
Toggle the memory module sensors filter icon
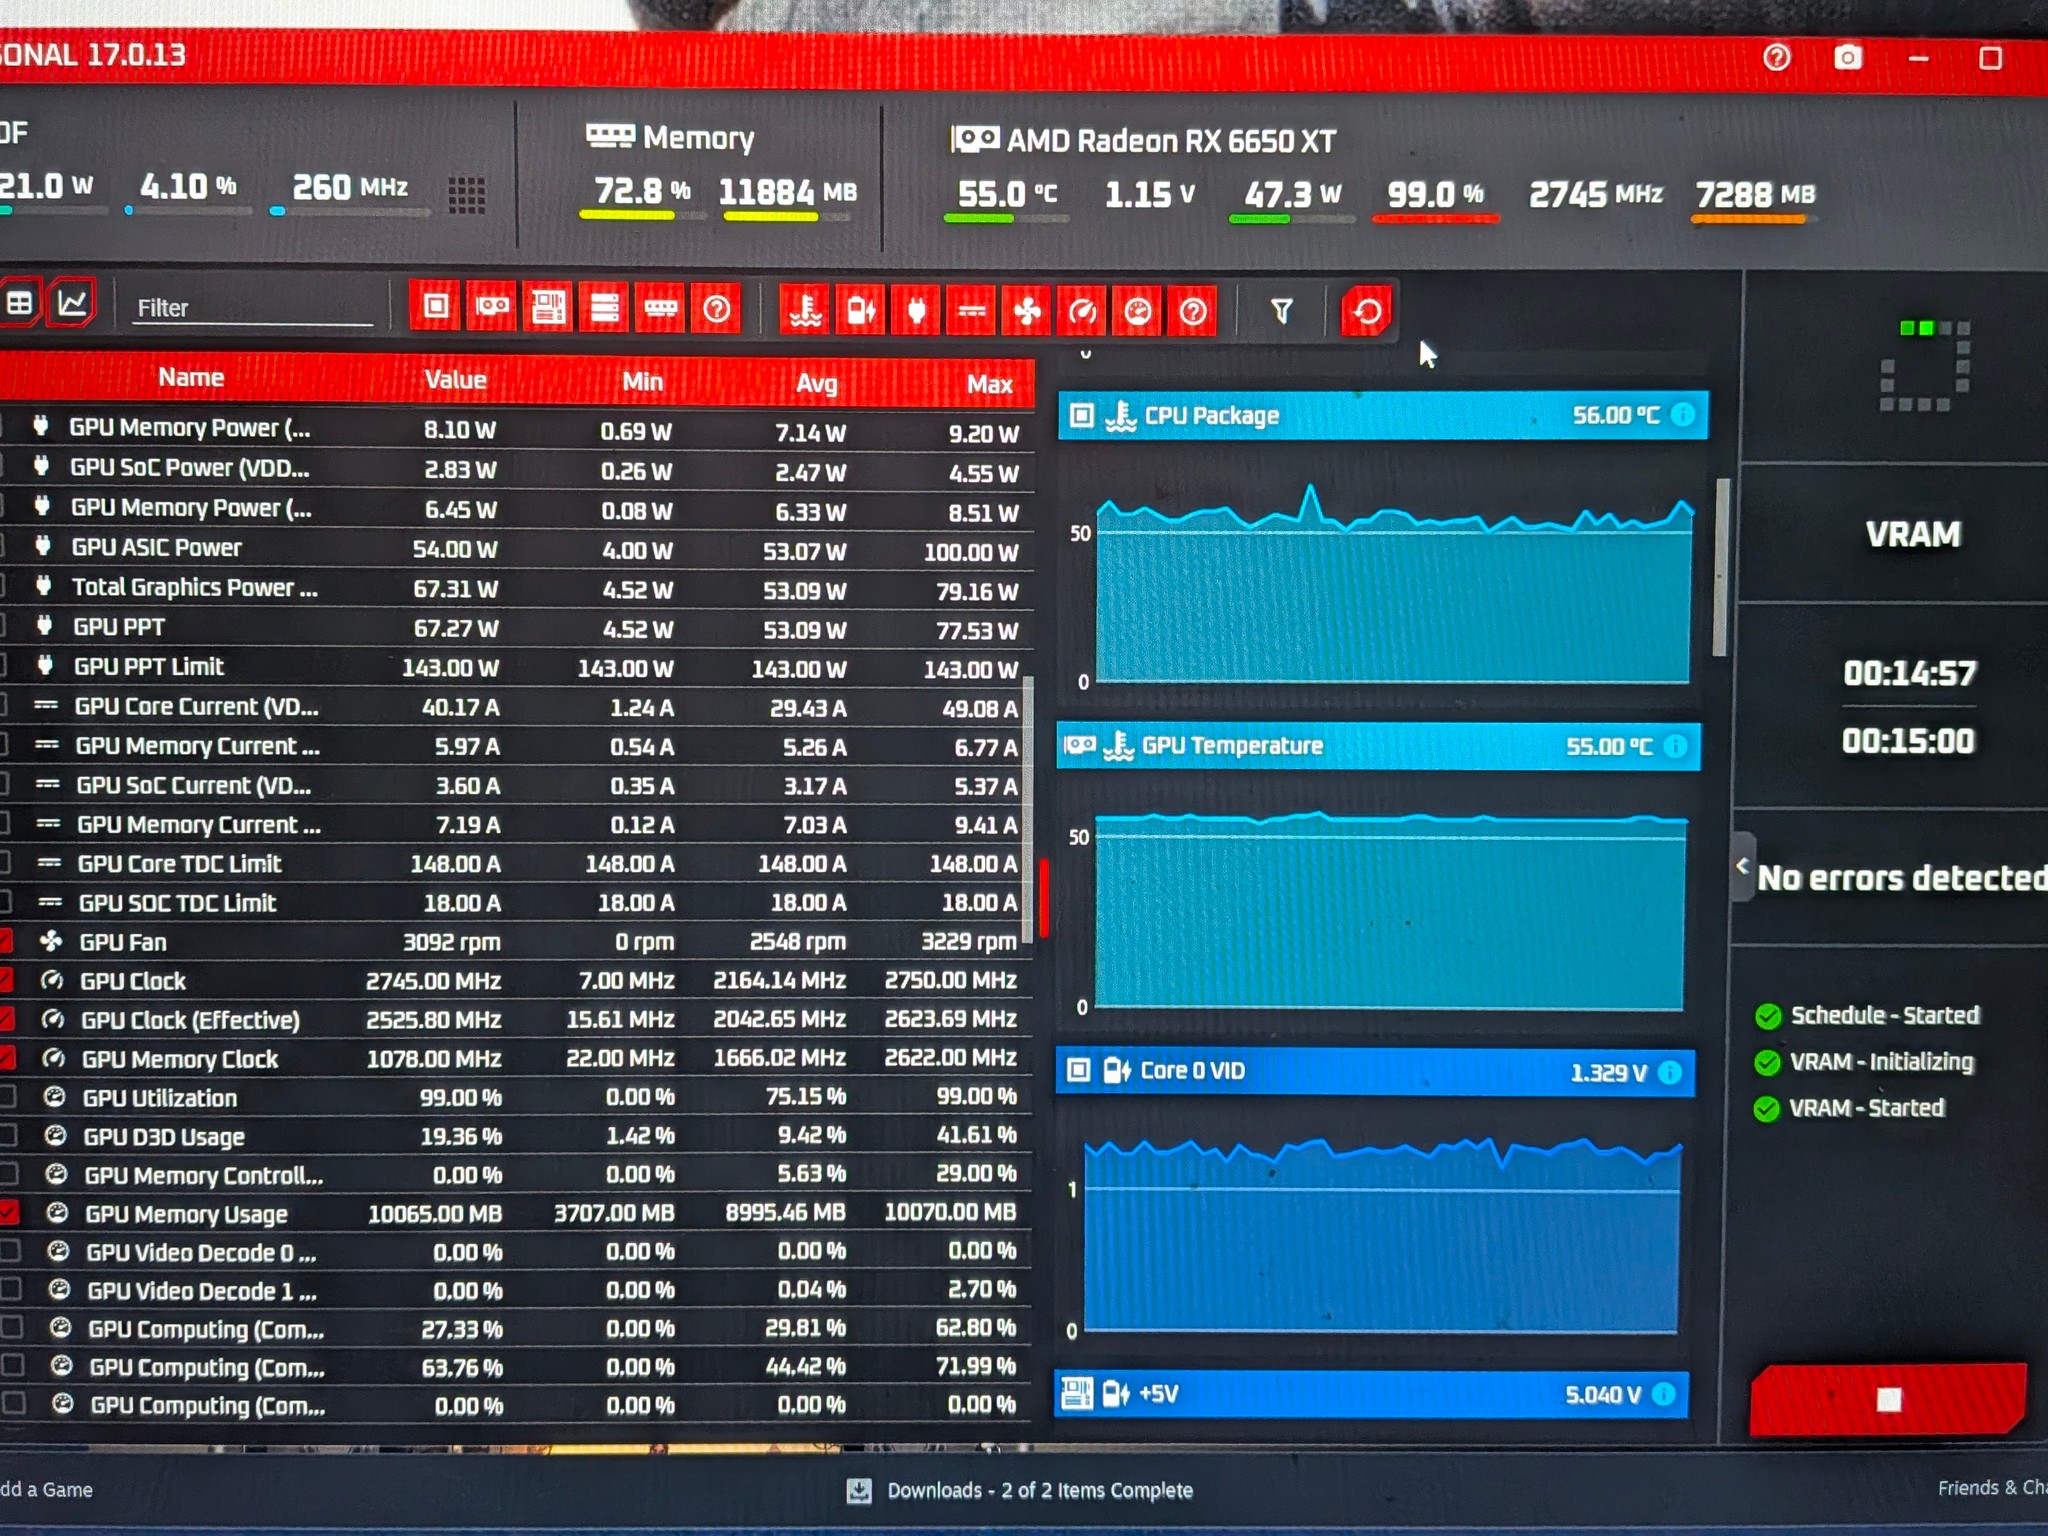[x=660, y=309]
